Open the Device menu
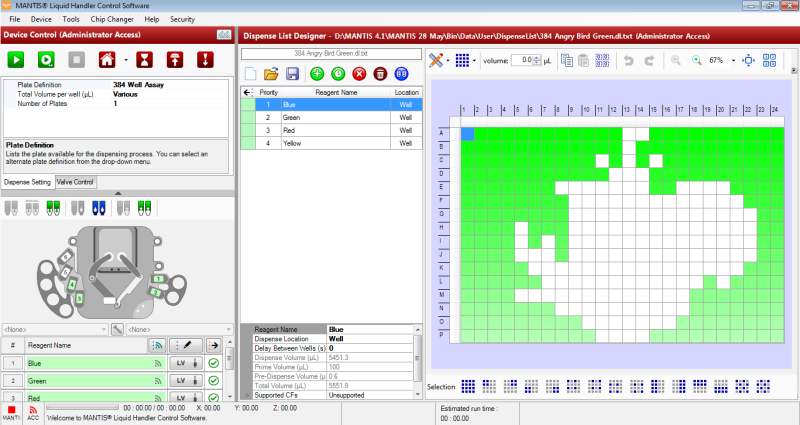This screenshot has width=800, height=425. (x=41, y=19)
